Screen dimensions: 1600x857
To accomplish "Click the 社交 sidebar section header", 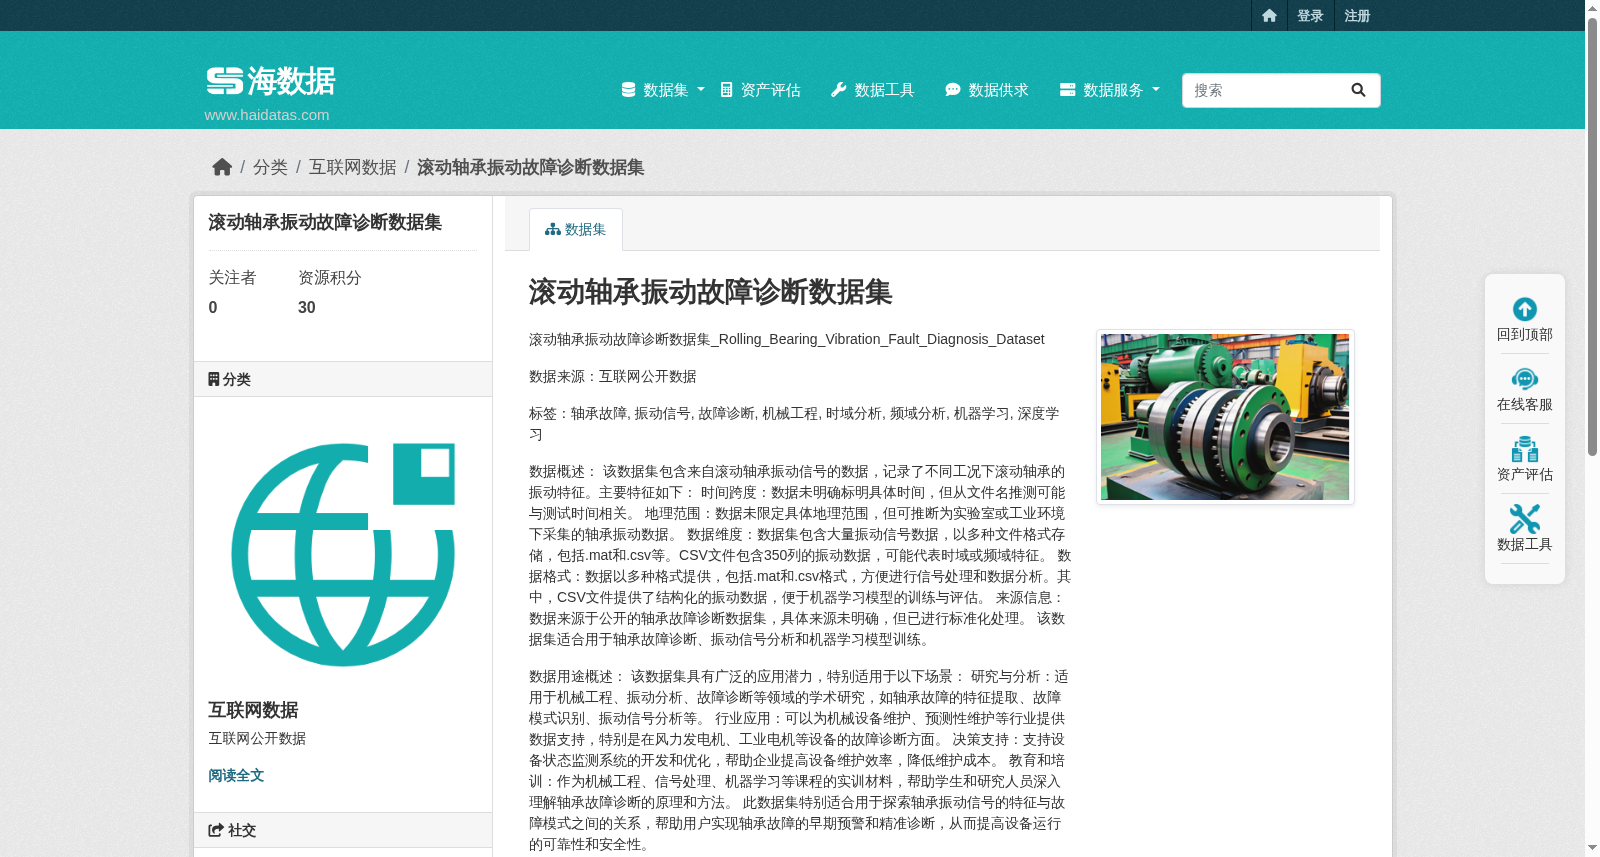I will [343, 830].
